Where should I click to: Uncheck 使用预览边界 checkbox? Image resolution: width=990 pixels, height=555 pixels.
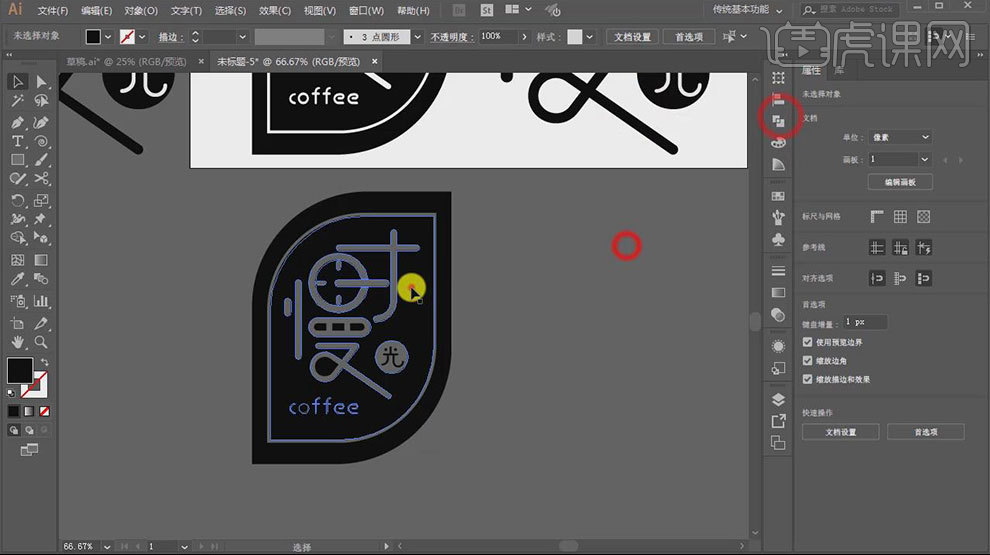click(x=808, y=342)
